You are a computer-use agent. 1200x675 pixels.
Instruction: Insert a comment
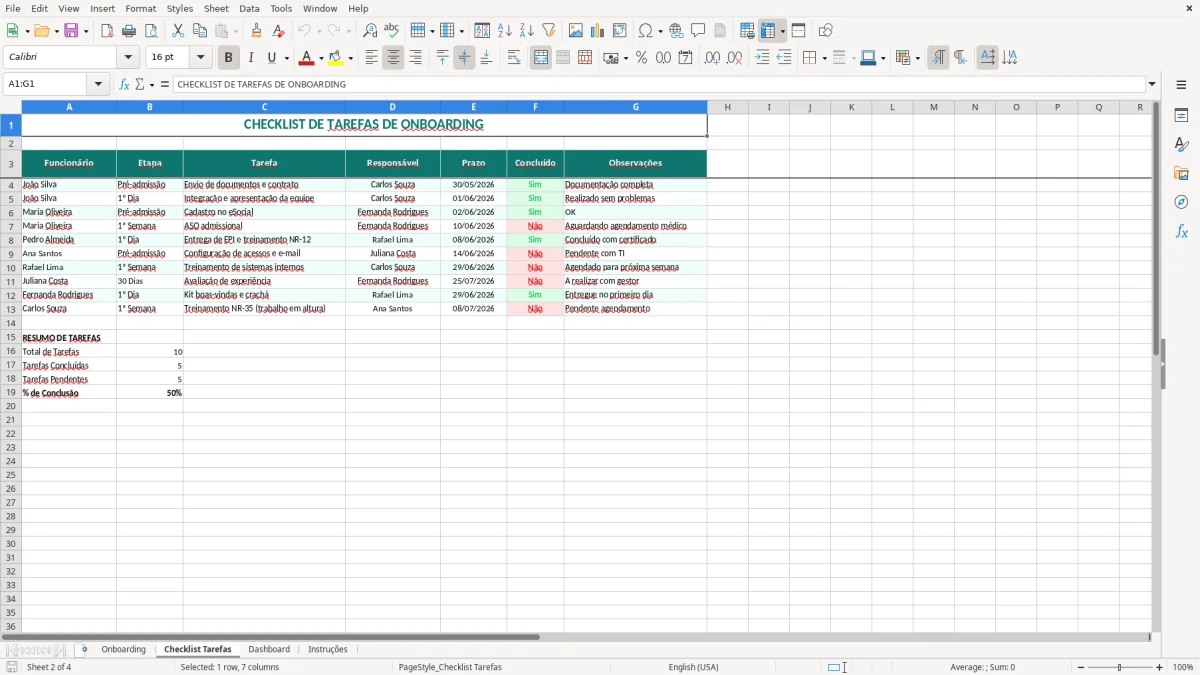click(x=698, y=31)
